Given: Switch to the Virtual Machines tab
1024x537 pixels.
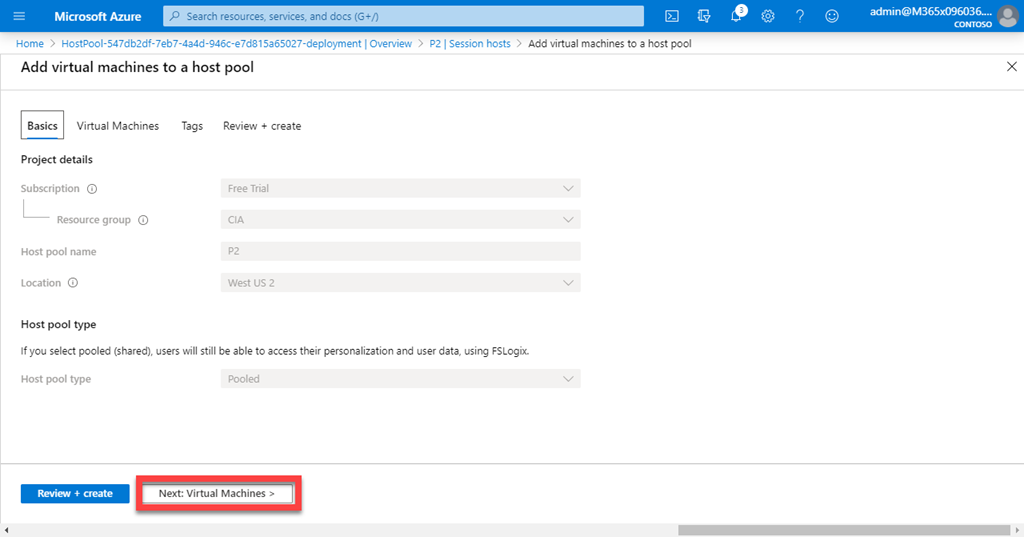Looking at the screenshot, I should point(118,126).
